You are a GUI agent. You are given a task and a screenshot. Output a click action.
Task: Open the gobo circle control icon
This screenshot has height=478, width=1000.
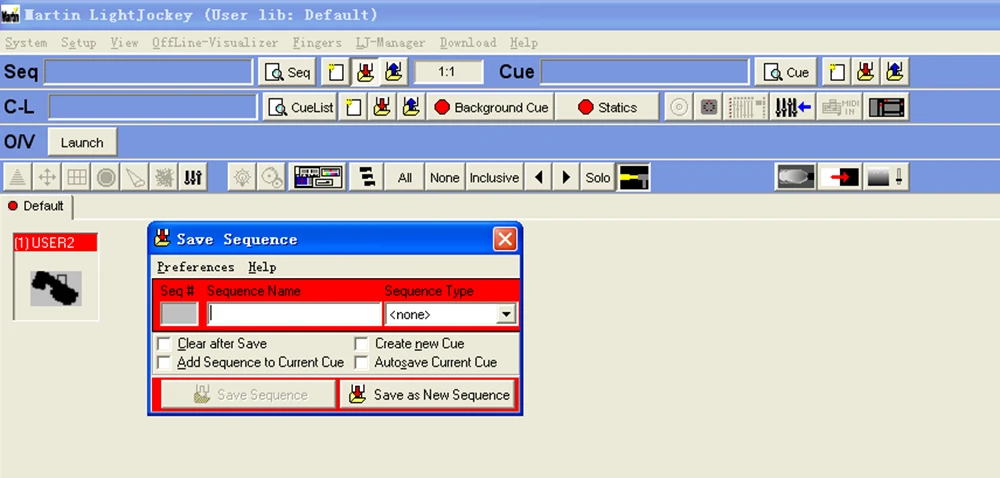[x=106, y=177]
